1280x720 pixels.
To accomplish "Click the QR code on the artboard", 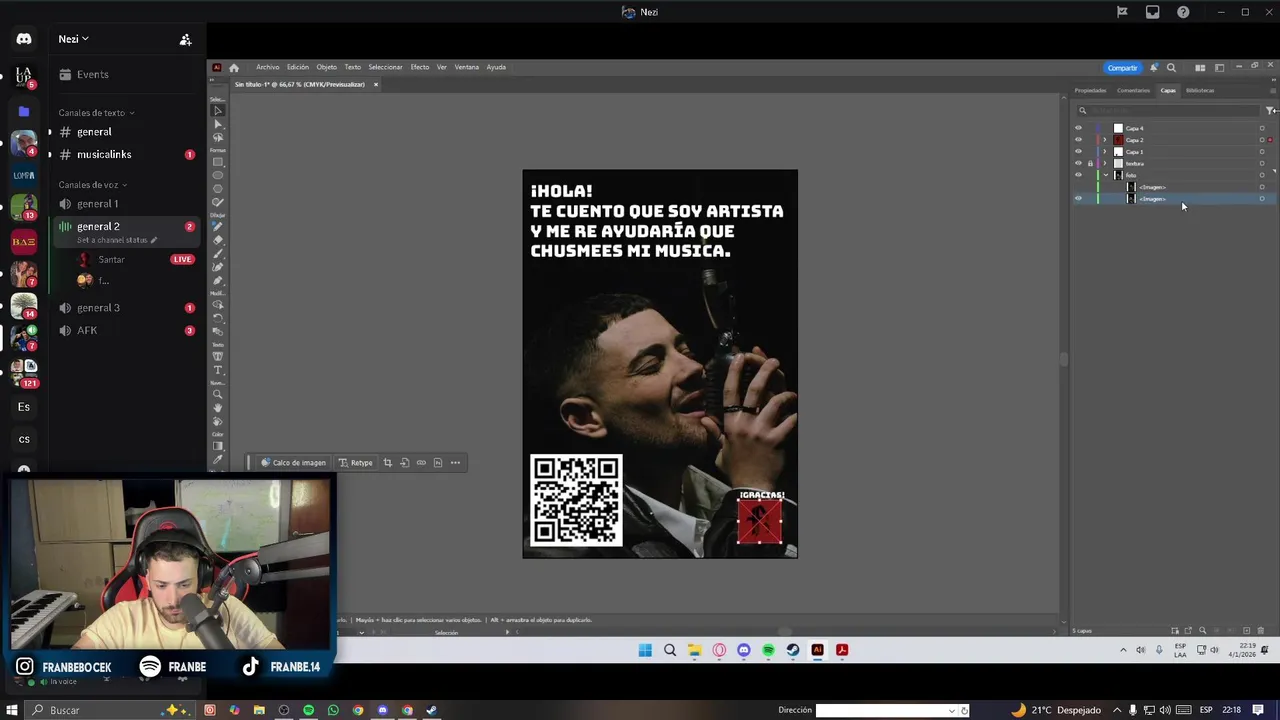I will (x=576, y=500).
